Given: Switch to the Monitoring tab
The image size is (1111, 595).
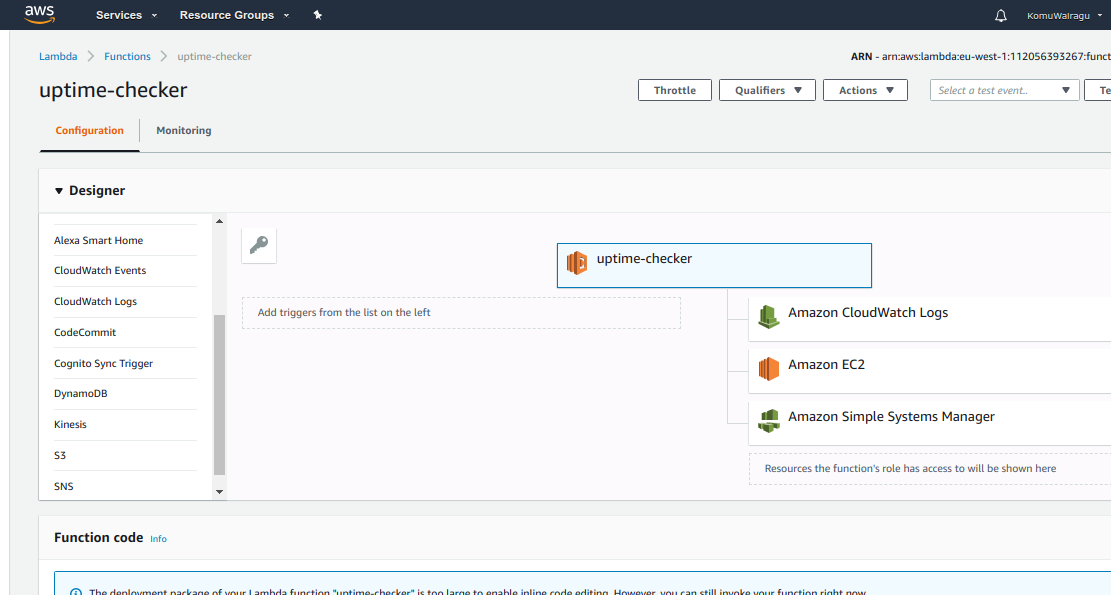Looking at the screenshot, I should (183, 130).
